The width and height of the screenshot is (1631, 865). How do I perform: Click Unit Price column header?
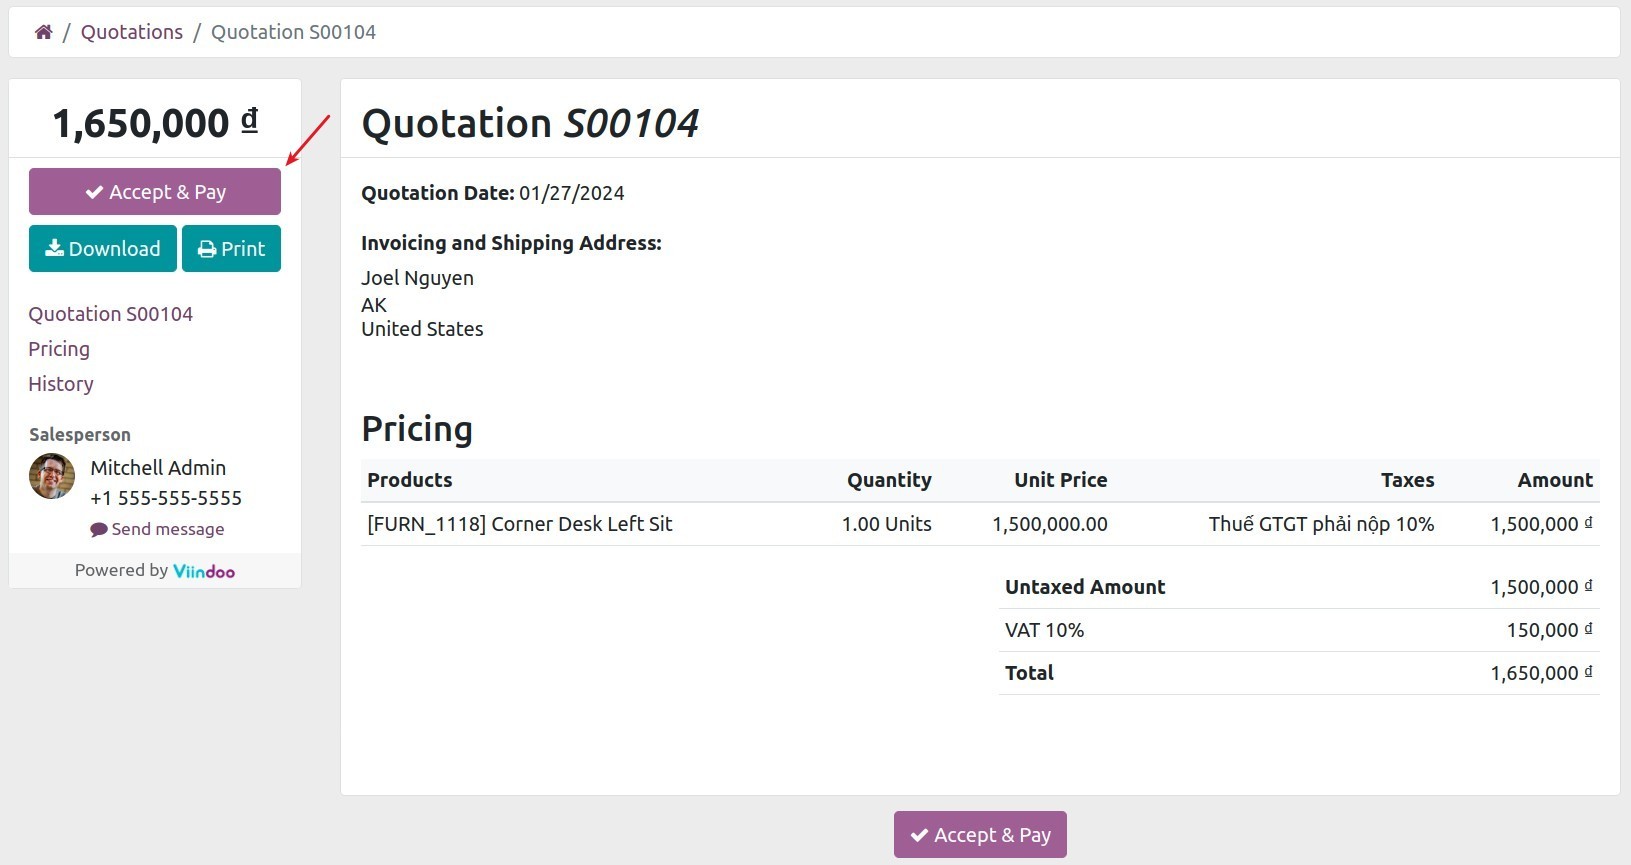[1061, 480]
